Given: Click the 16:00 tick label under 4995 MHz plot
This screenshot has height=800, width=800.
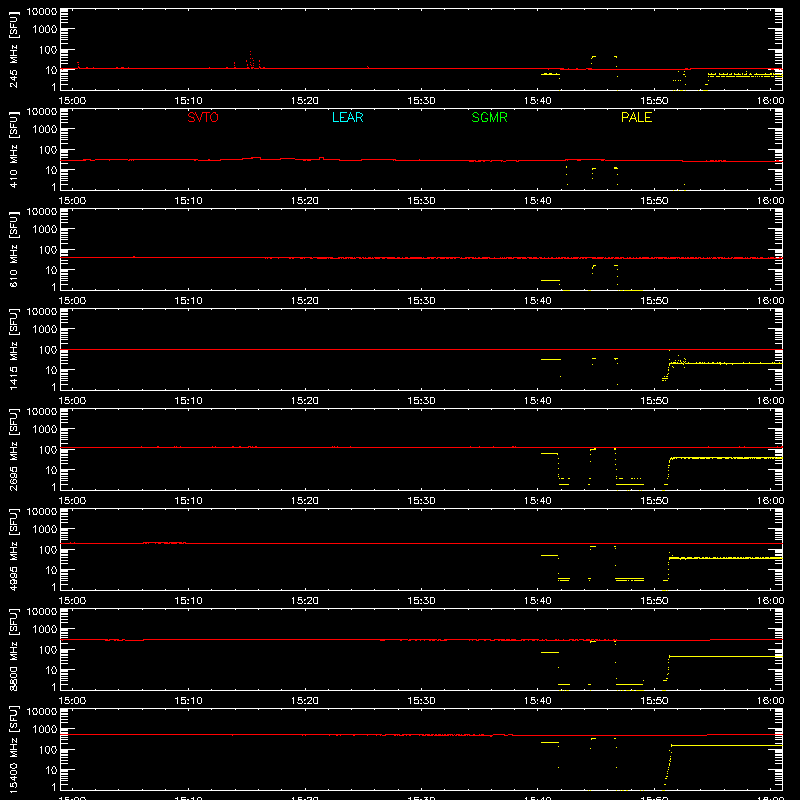Looking at the screenshot, I should tap(770, 601).
